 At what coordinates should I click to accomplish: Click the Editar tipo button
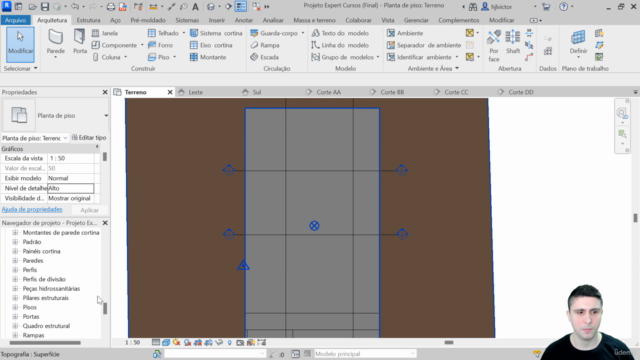89,138
